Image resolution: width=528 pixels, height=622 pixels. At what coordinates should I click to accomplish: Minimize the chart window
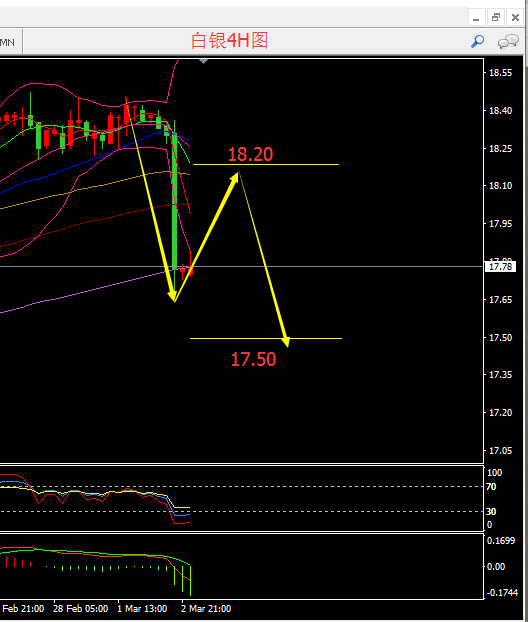click(476, 17)
